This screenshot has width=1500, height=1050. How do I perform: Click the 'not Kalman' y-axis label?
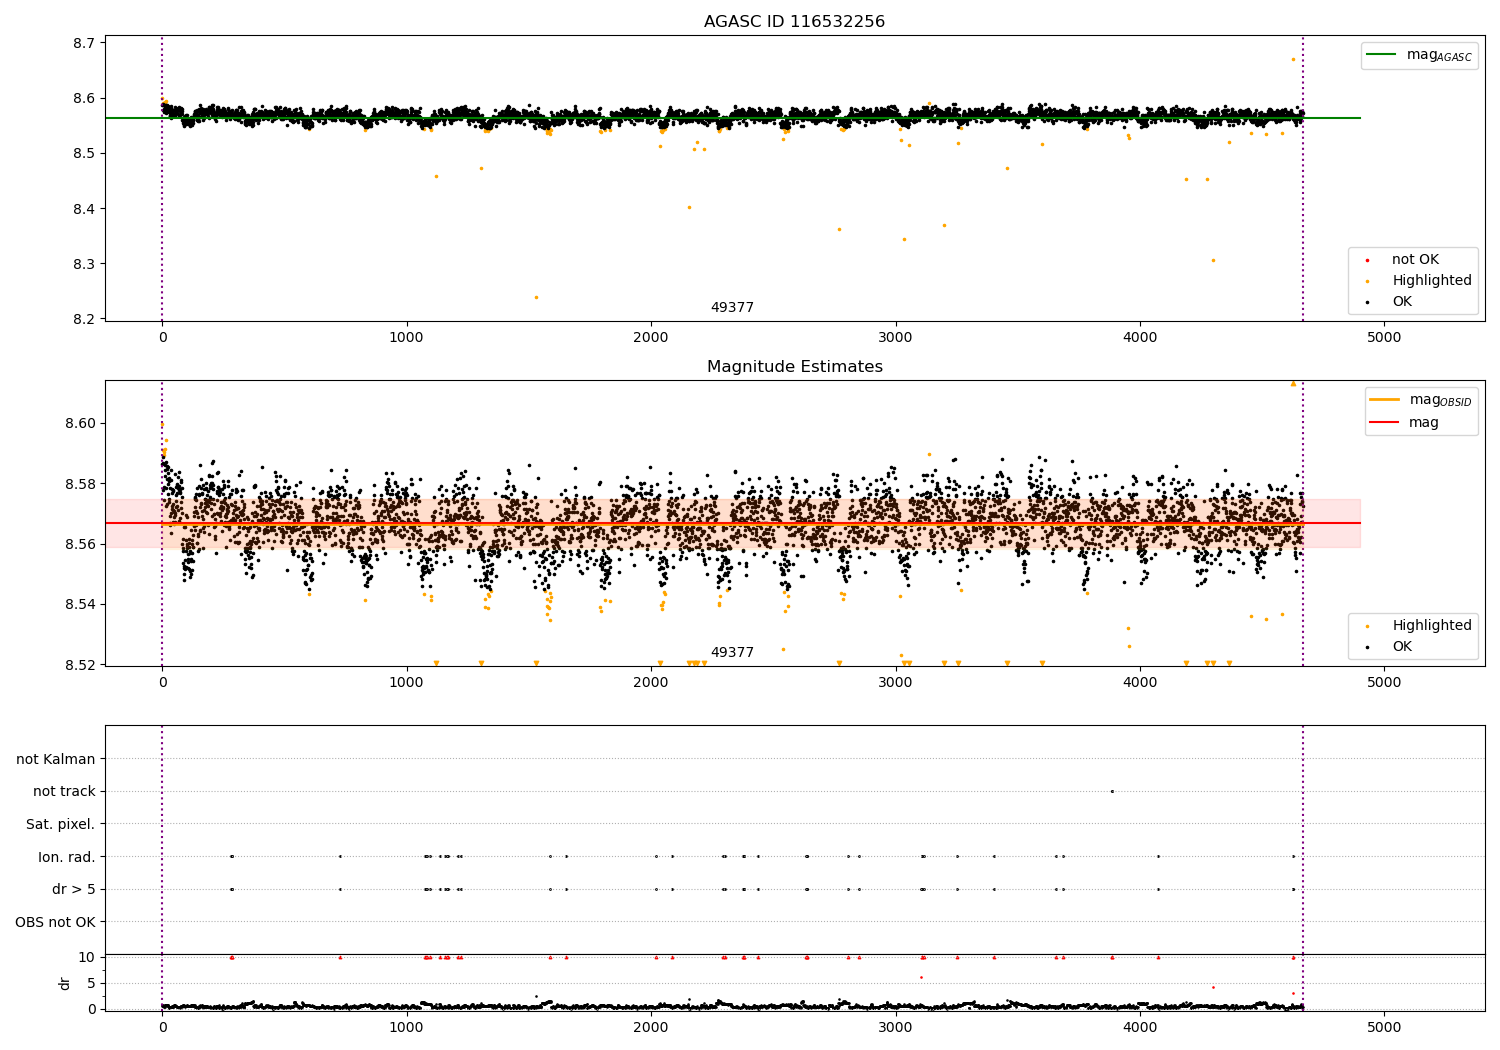56,759
